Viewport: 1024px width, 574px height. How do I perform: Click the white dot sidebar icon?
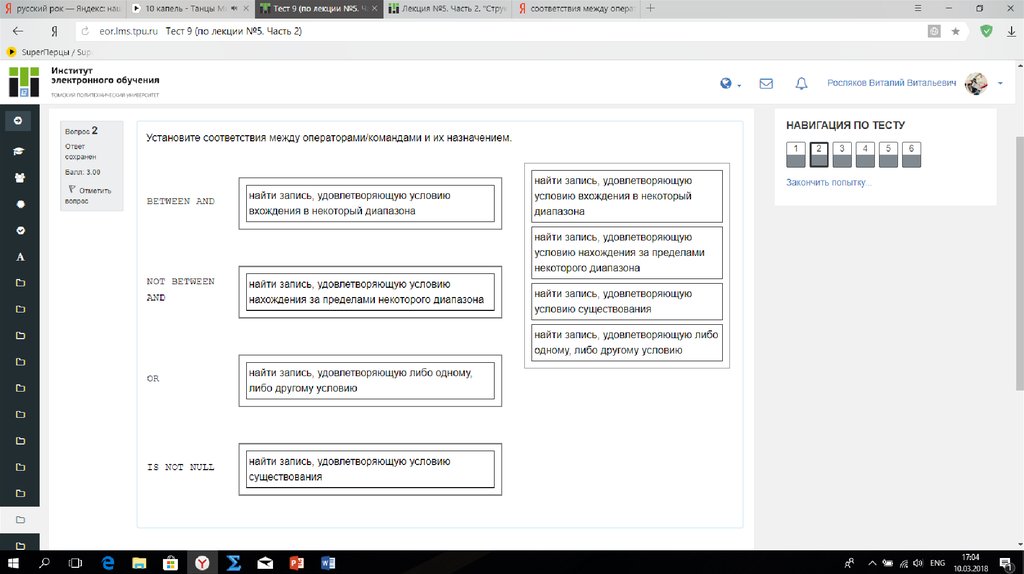pyautogui.click(x=20, y=204)
